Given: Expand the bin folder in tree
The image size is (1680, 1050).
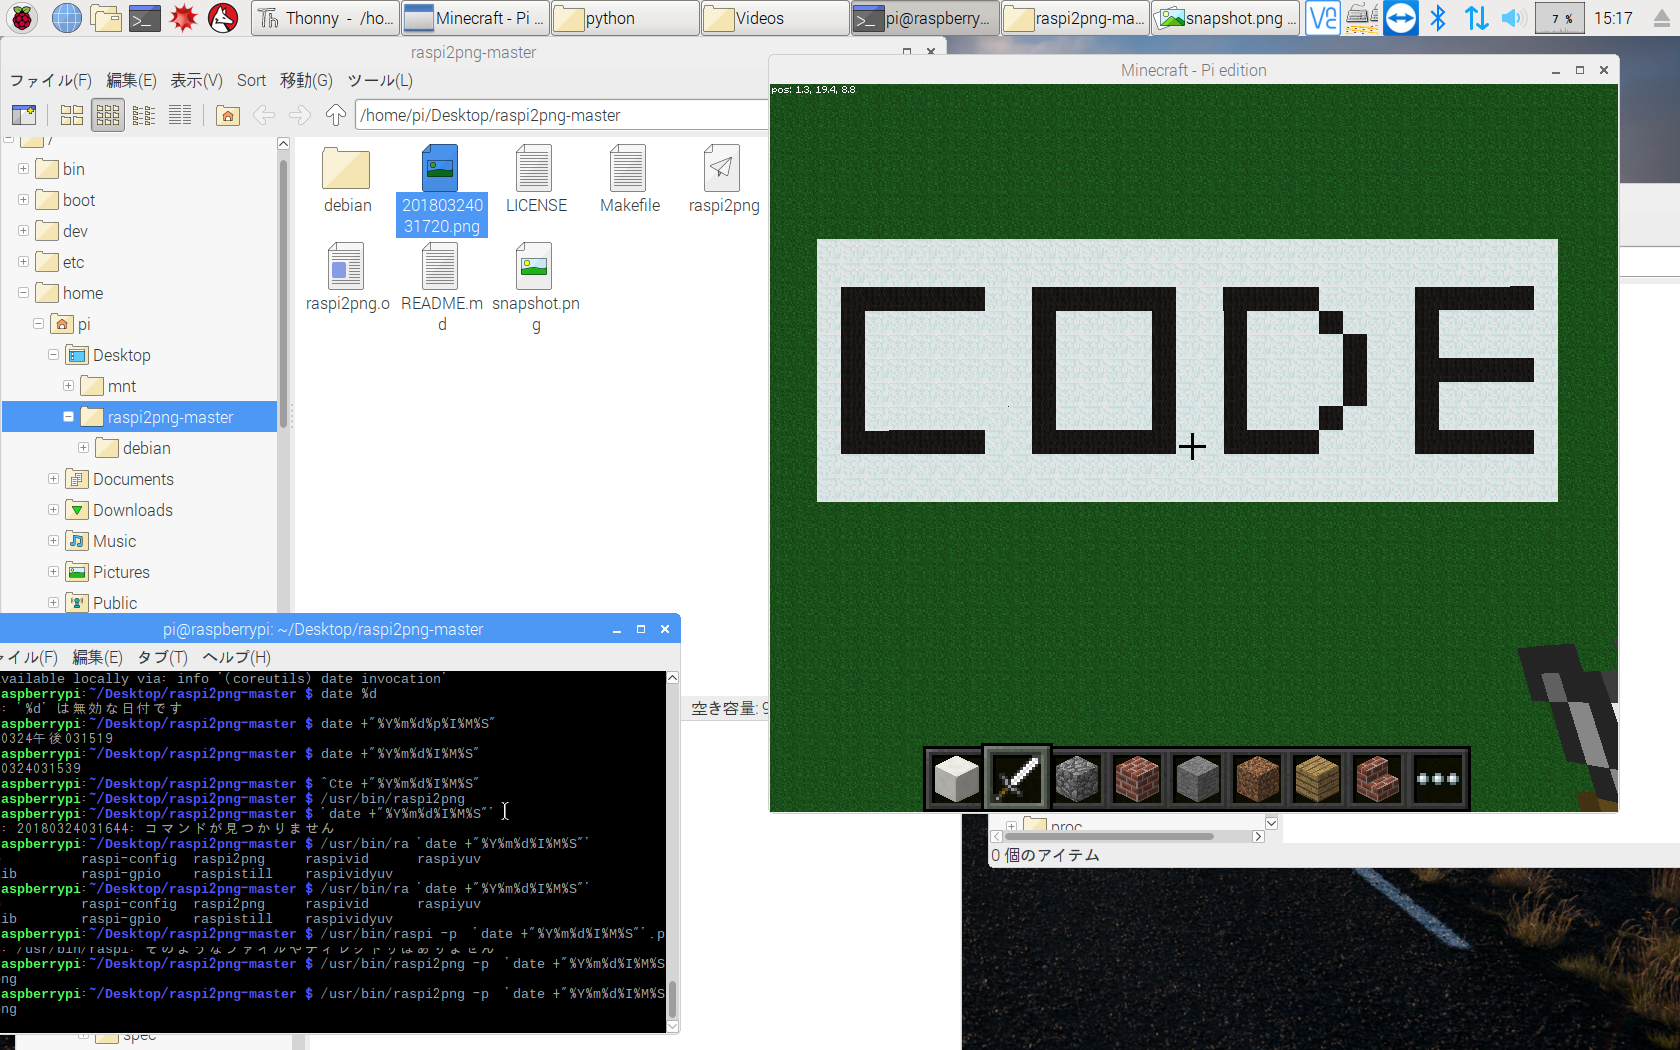Looking at the screenshot, I should [23, 169].
